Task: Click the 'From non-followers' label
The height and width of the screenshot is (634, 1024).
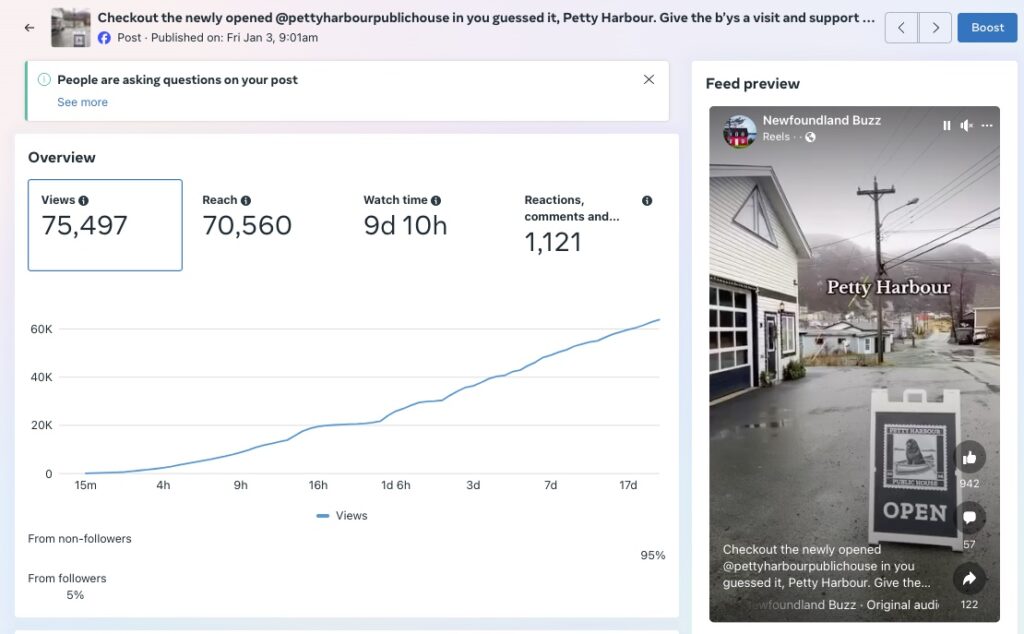Action: tap(80, 539)
